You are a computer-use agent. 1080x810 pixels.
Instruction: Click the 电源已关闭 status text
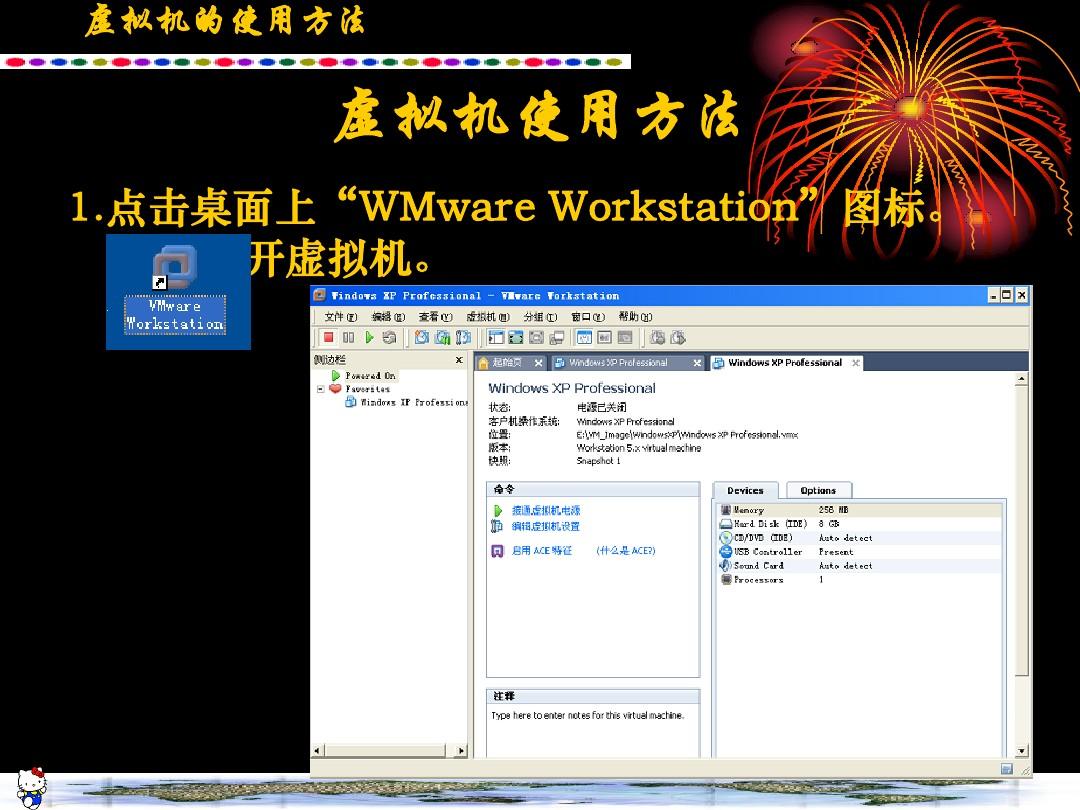point(601,408)
